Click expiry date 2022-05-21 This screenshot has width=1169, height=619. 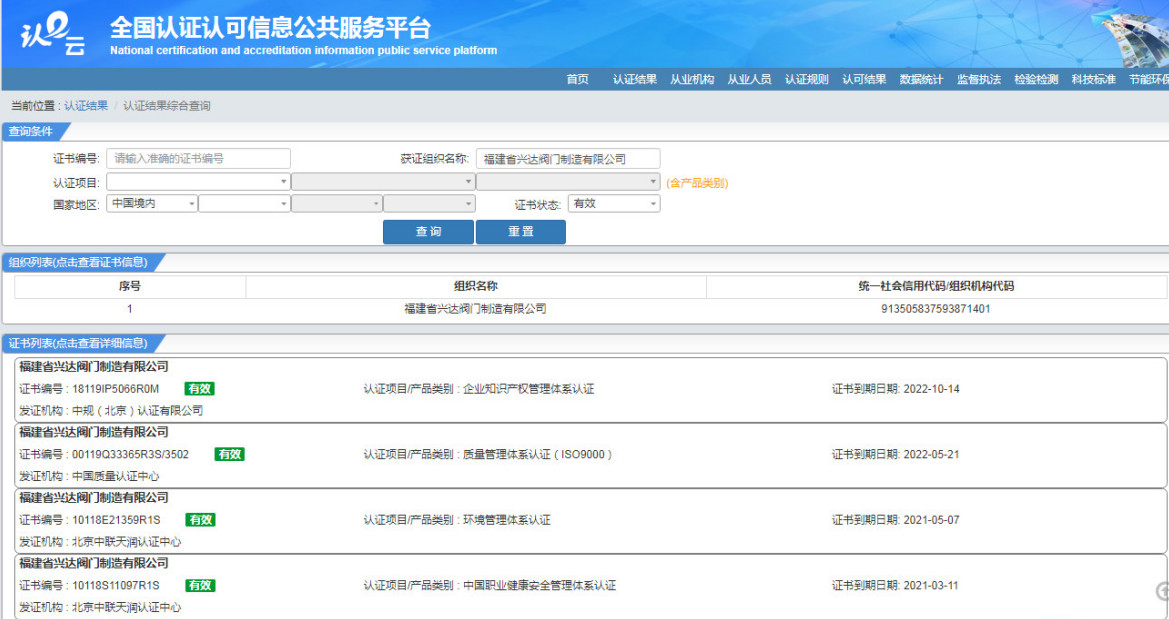click(x=931, y=454)
